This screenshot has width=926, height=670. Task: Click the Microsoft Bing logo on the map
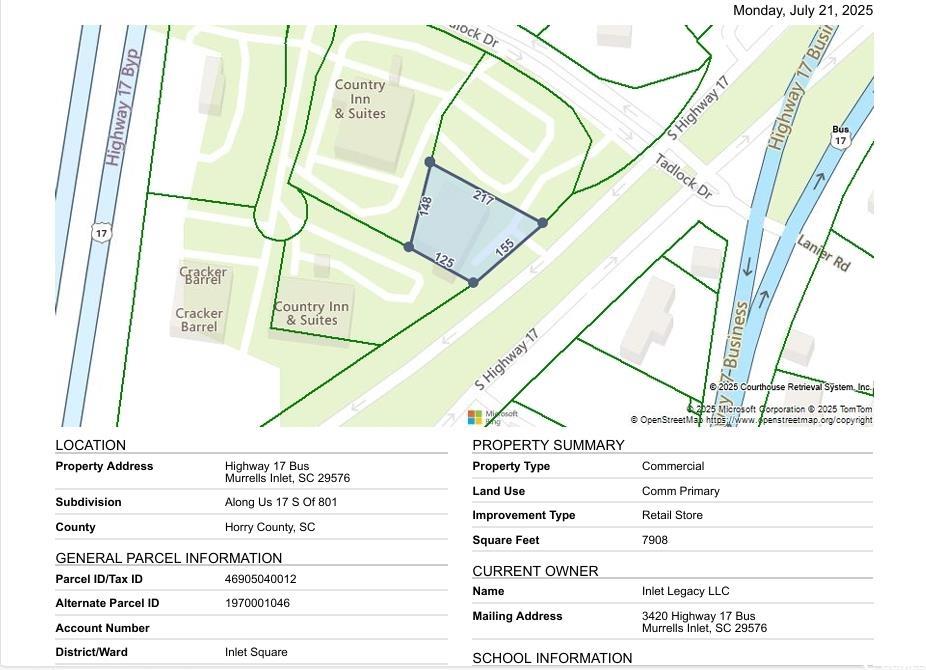click(492, 416)
